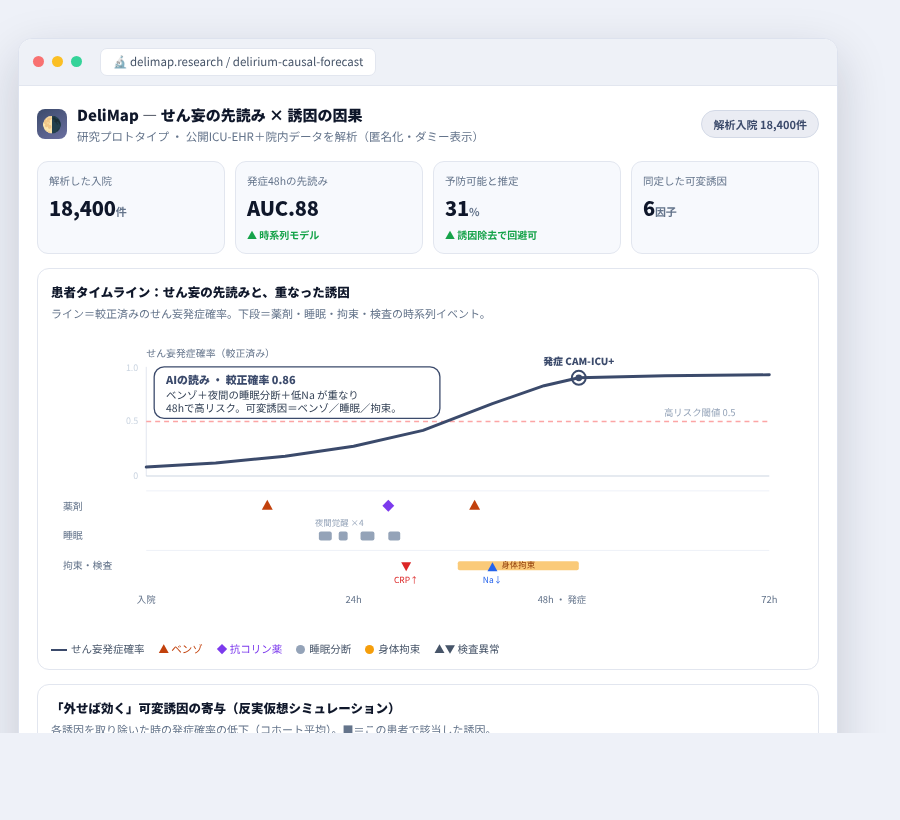Click the microscope icon in the address bar
The image size is (900, 820).
(x=119, y=62)
